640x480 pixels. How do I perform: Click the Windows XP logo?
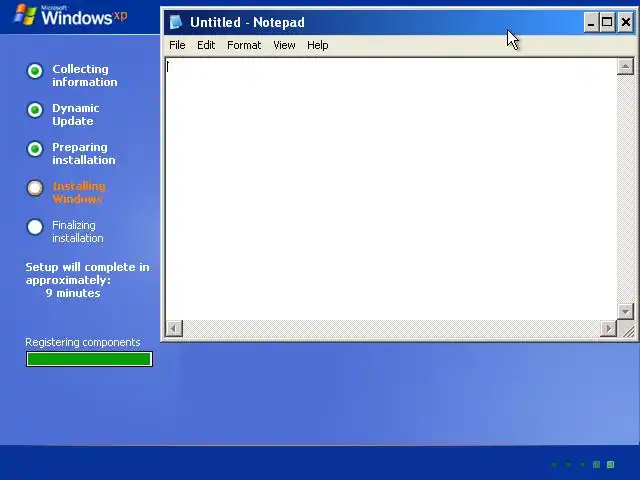[70, 16]
